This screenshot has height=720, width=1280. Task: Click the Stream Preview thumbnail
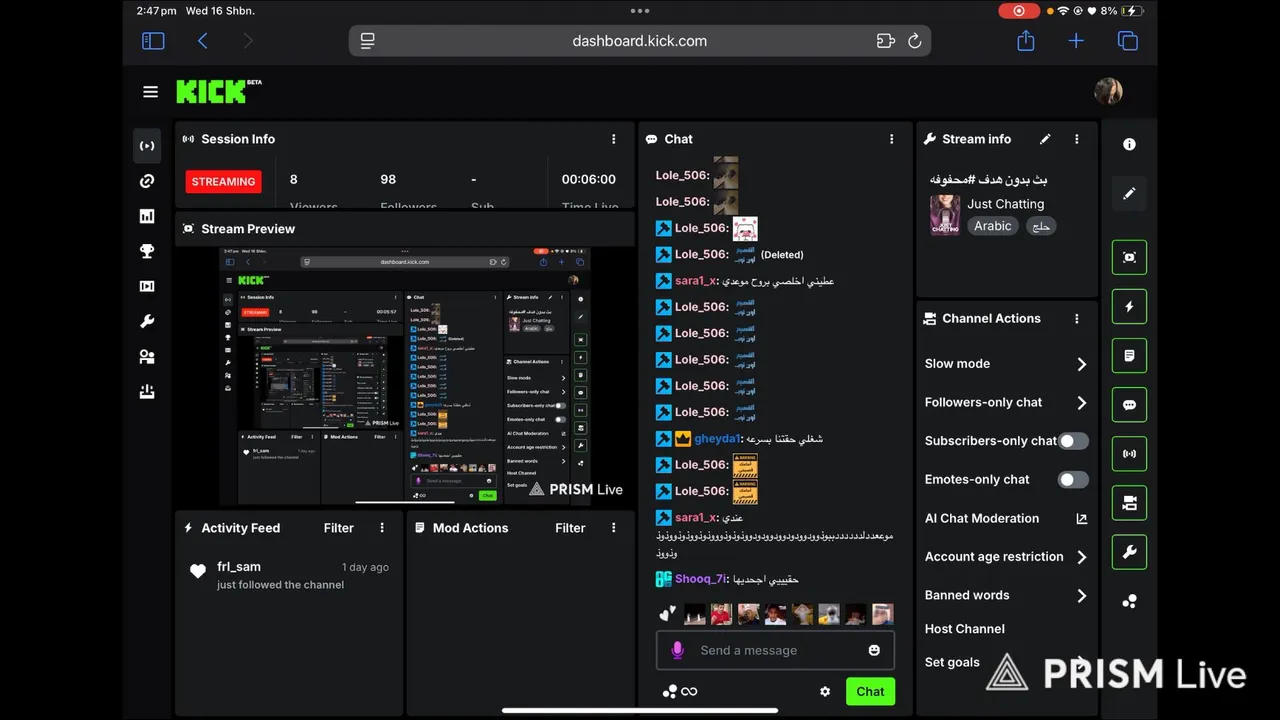coord(405,376)
